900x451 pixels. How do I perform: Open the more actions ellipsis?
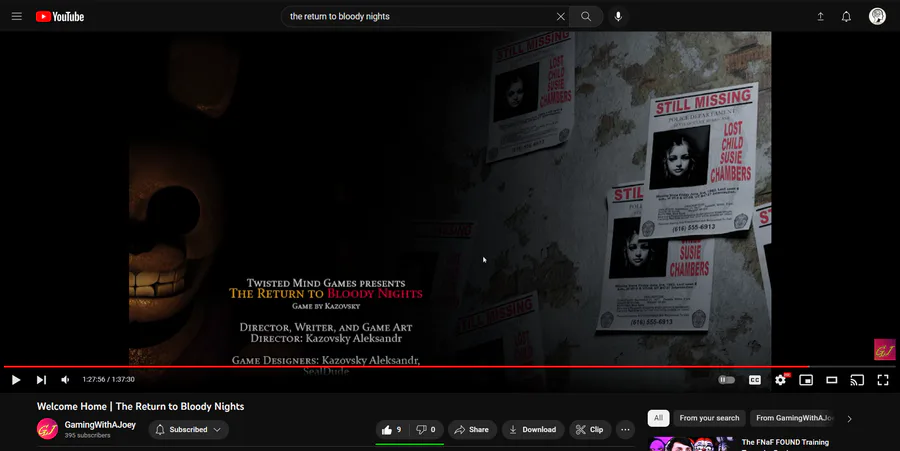[x=625, y=430]
